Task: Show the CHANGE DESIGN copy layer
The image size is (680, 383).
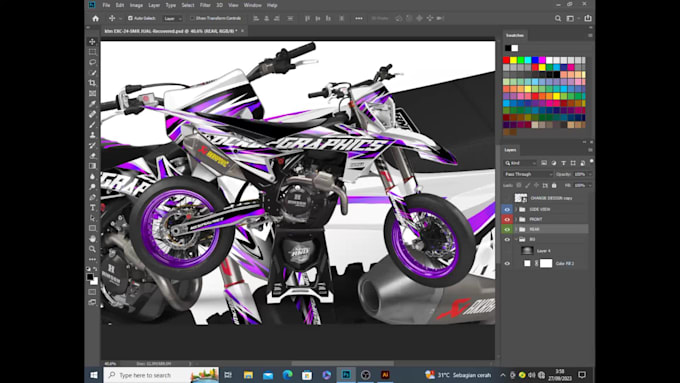Action: coord(507,198)
